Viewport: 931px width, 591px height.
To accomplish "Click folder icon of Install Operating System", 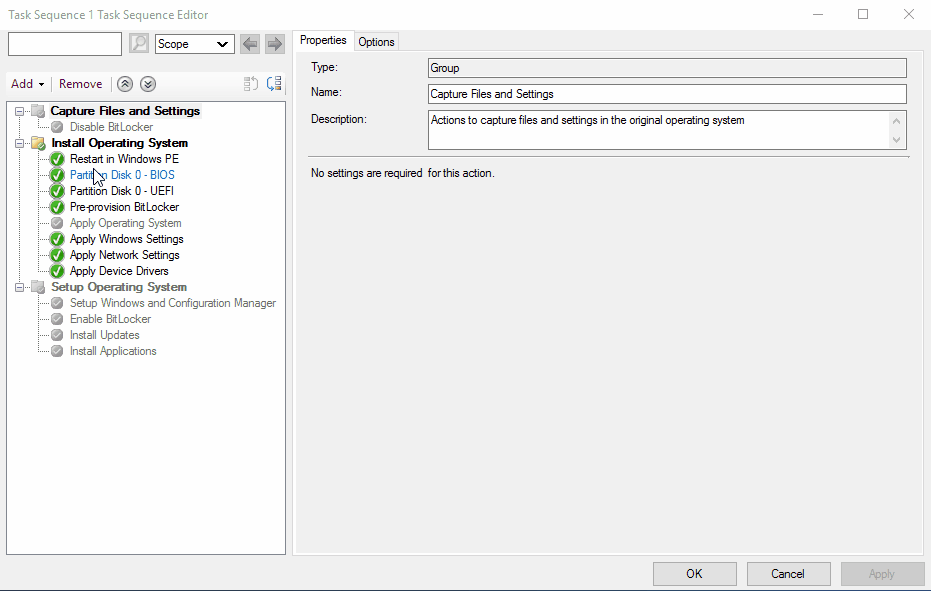I will pyautogui.click(x=38, y=143).
